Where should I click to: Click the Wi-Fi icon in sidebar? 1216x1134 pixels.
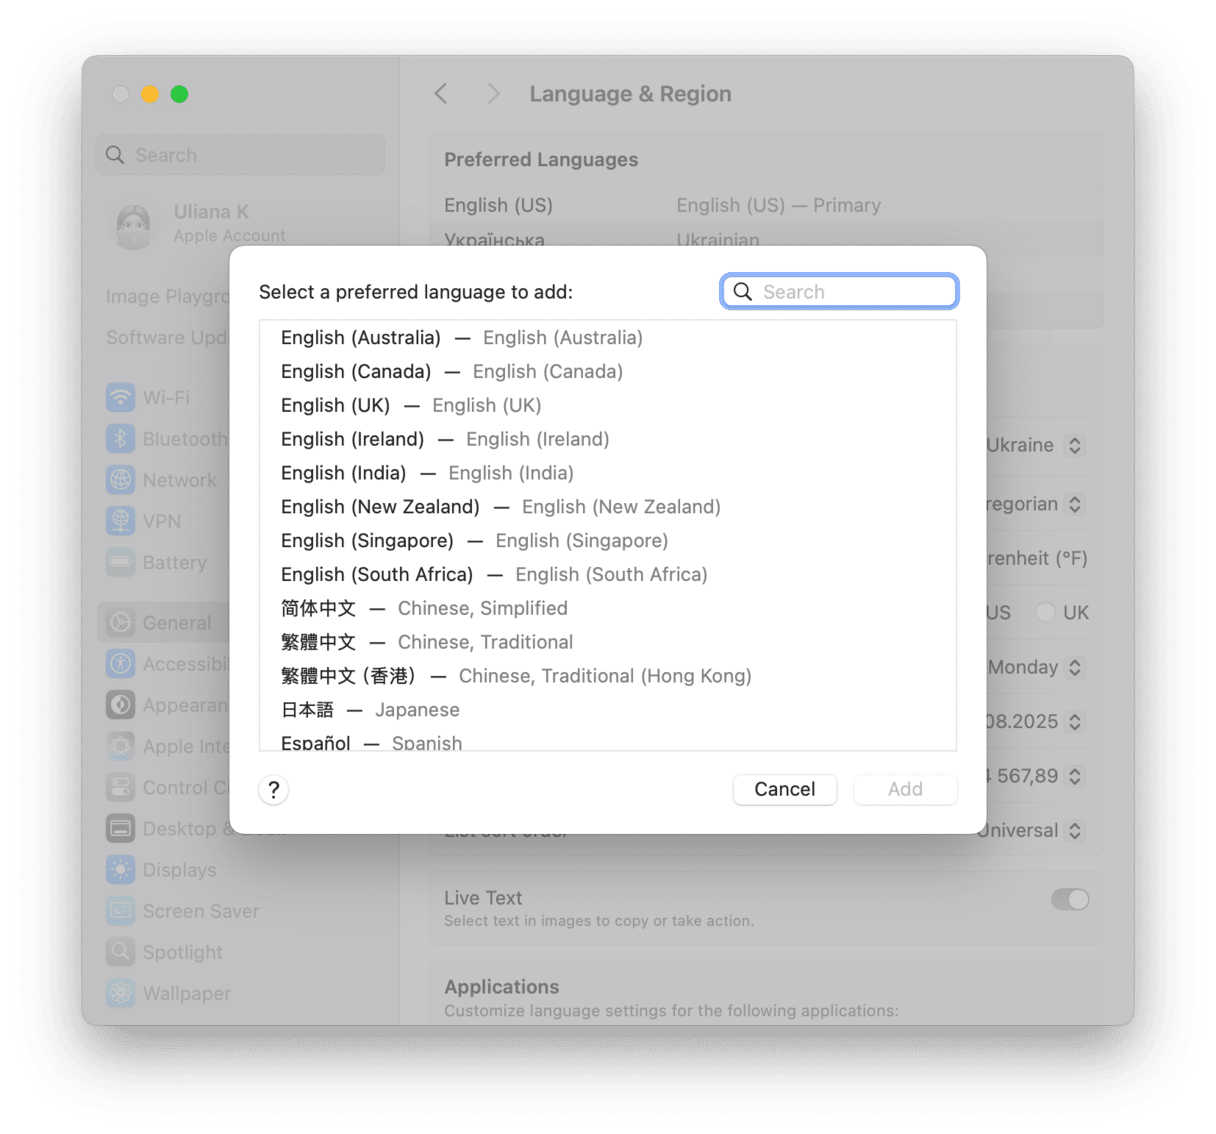[121, 397]
